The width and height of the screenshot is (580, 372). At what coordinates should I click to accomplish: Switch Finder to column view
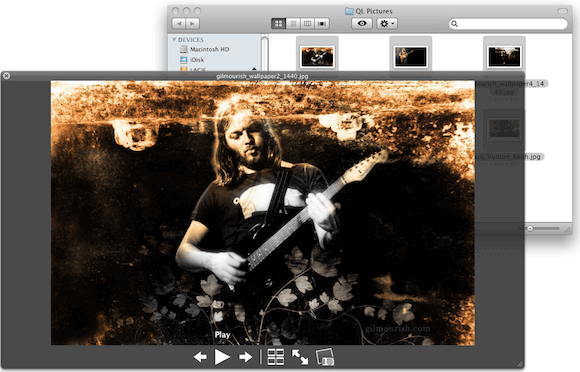click(x=307, y=24)
